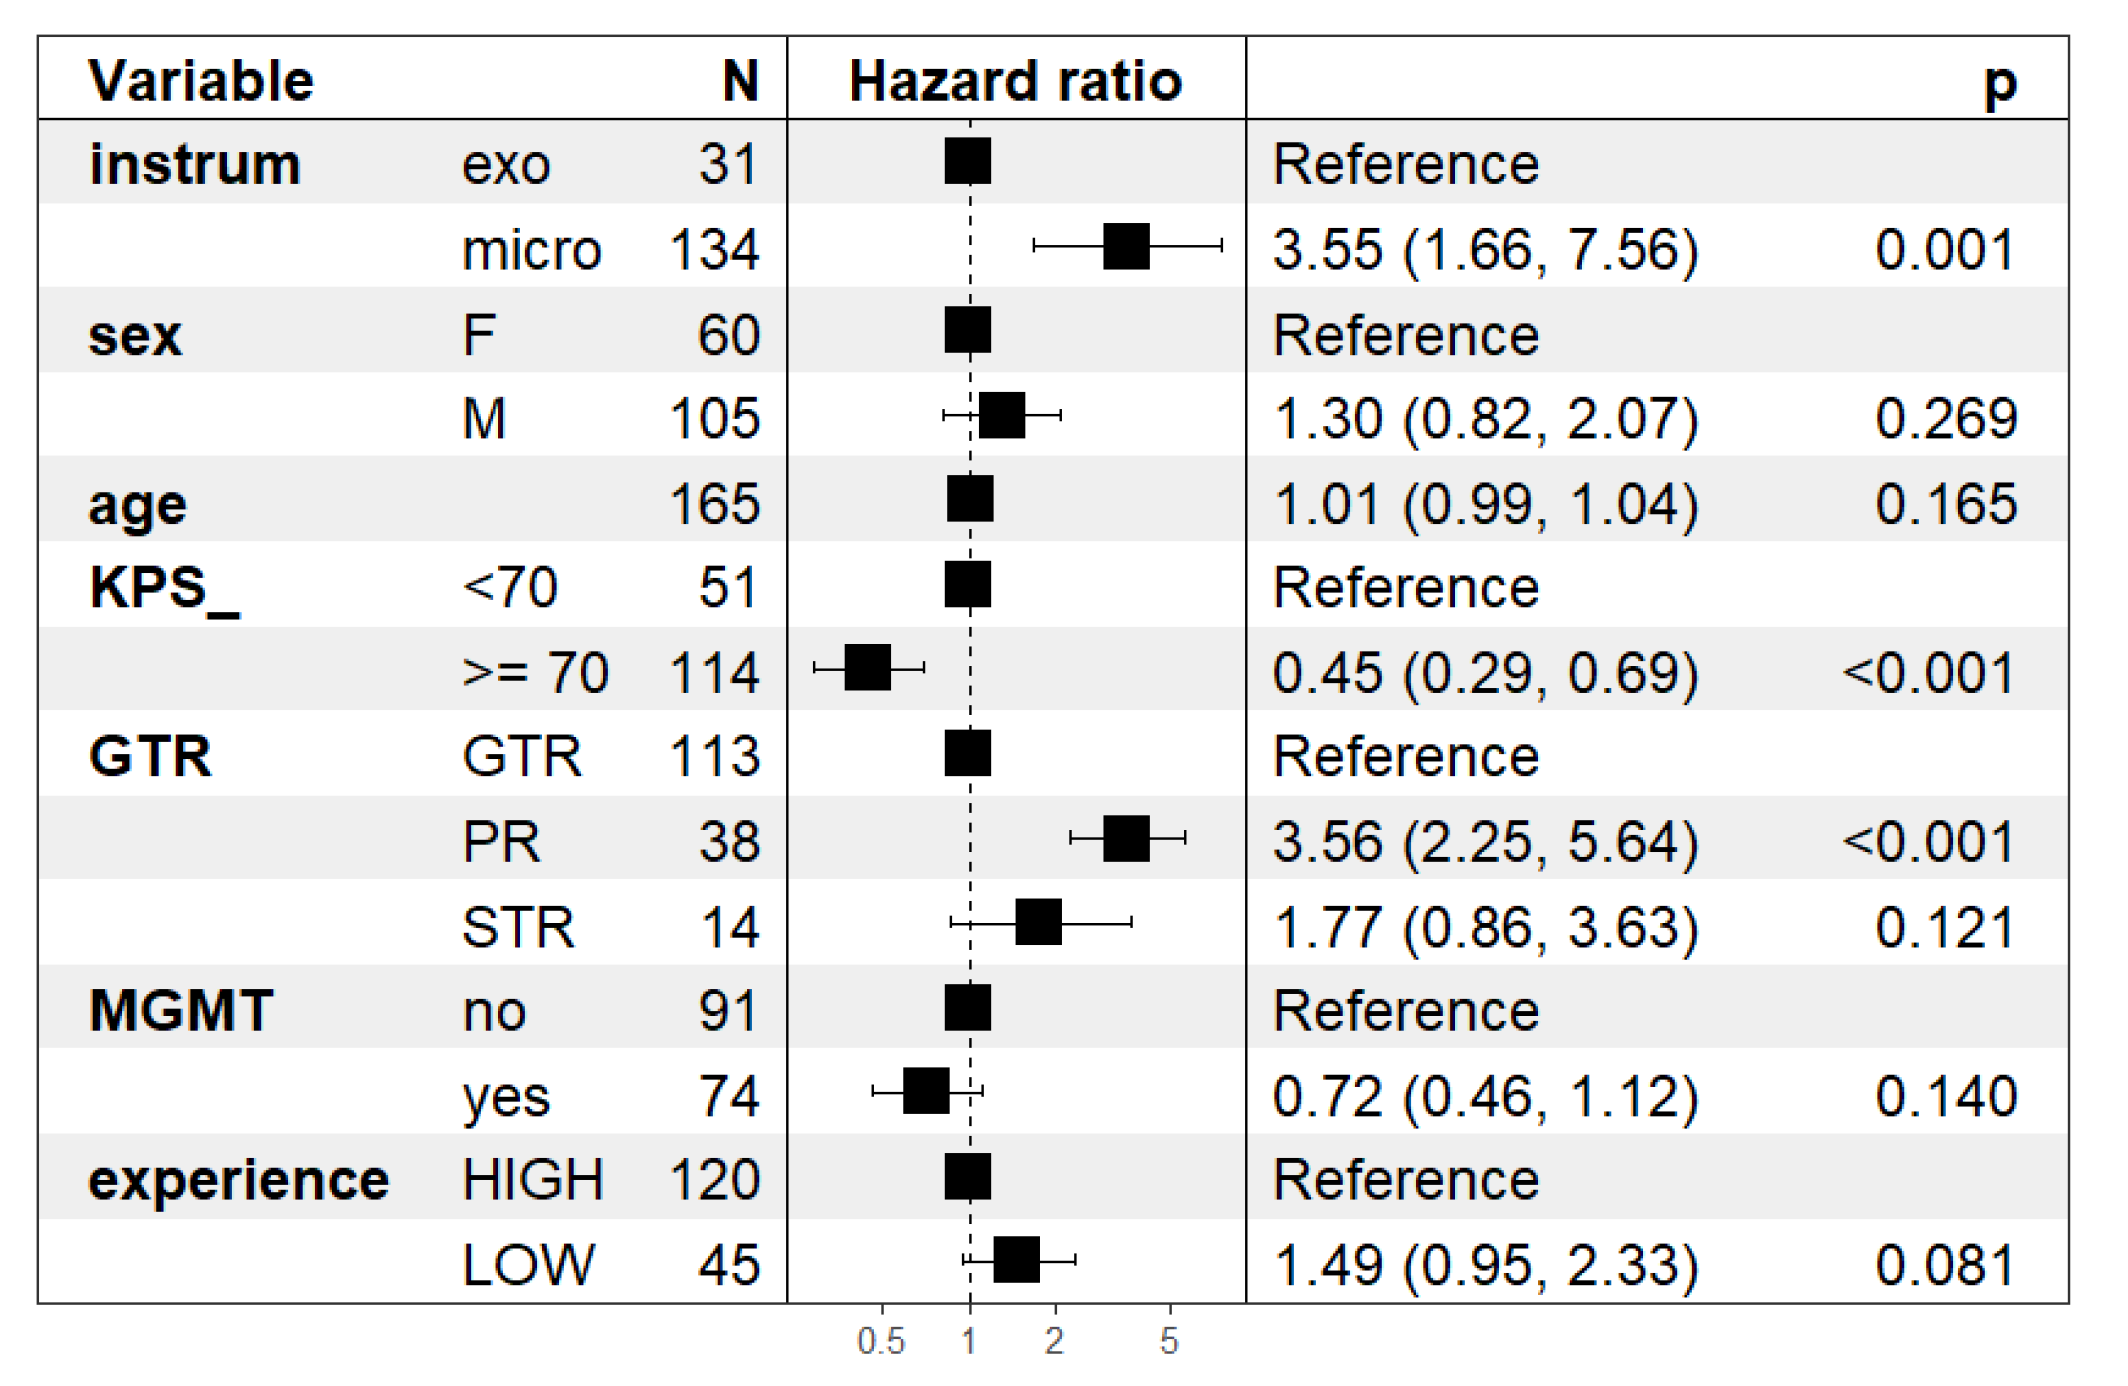This screenshot has height=1386, width=2128.
Task: Click the N column header
Action: coord(740,80)
